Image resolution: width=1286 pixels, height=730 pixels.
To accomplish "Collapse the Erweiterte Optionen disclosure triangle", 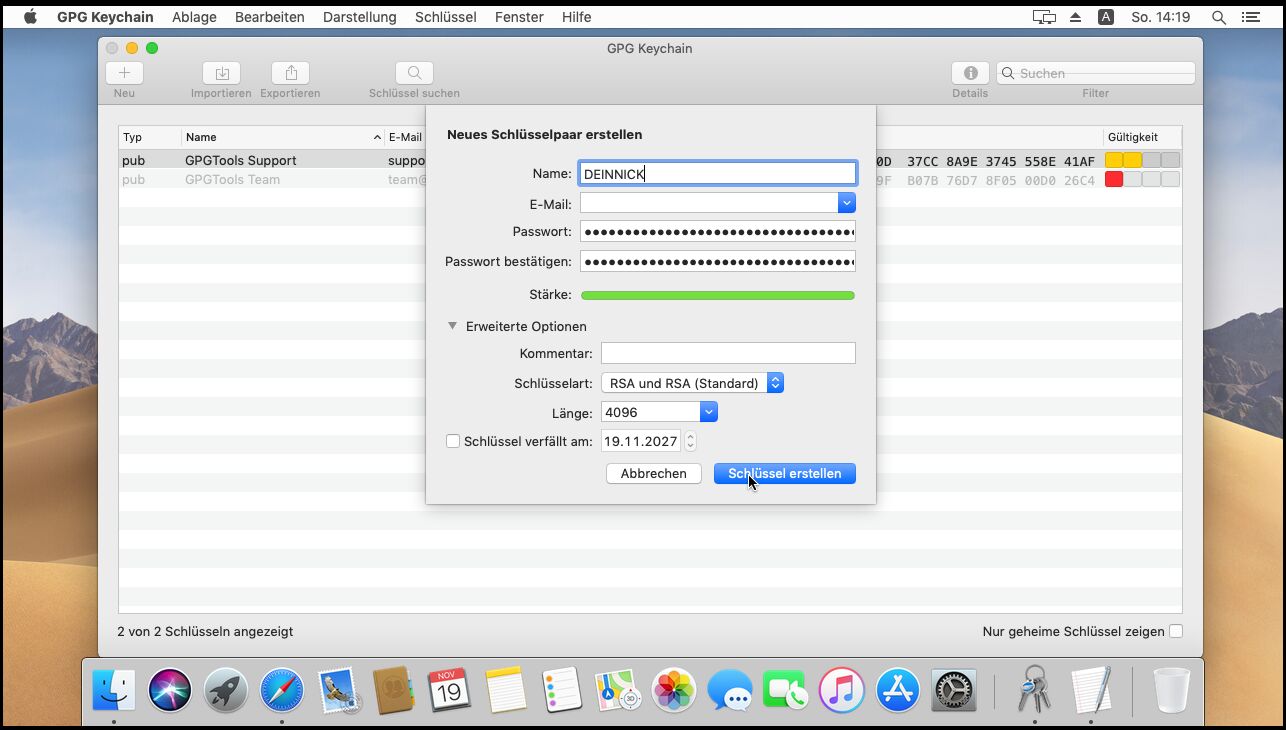I will click(x=453, y=326).
